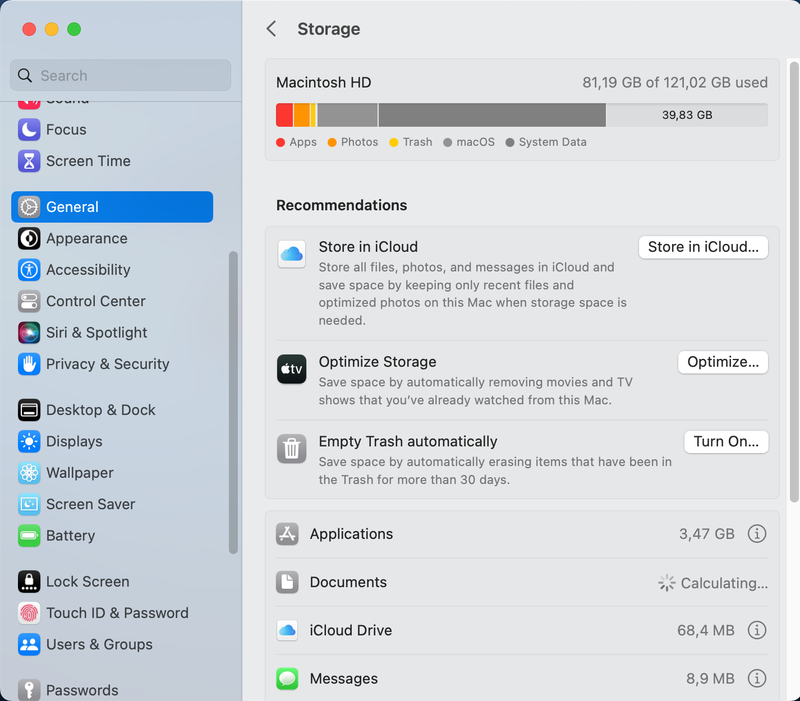Image resolution: width=800 pixels, height=701 pixels.
Task: Click the 39,83 GB free space segment
Action: coord(687,115)
